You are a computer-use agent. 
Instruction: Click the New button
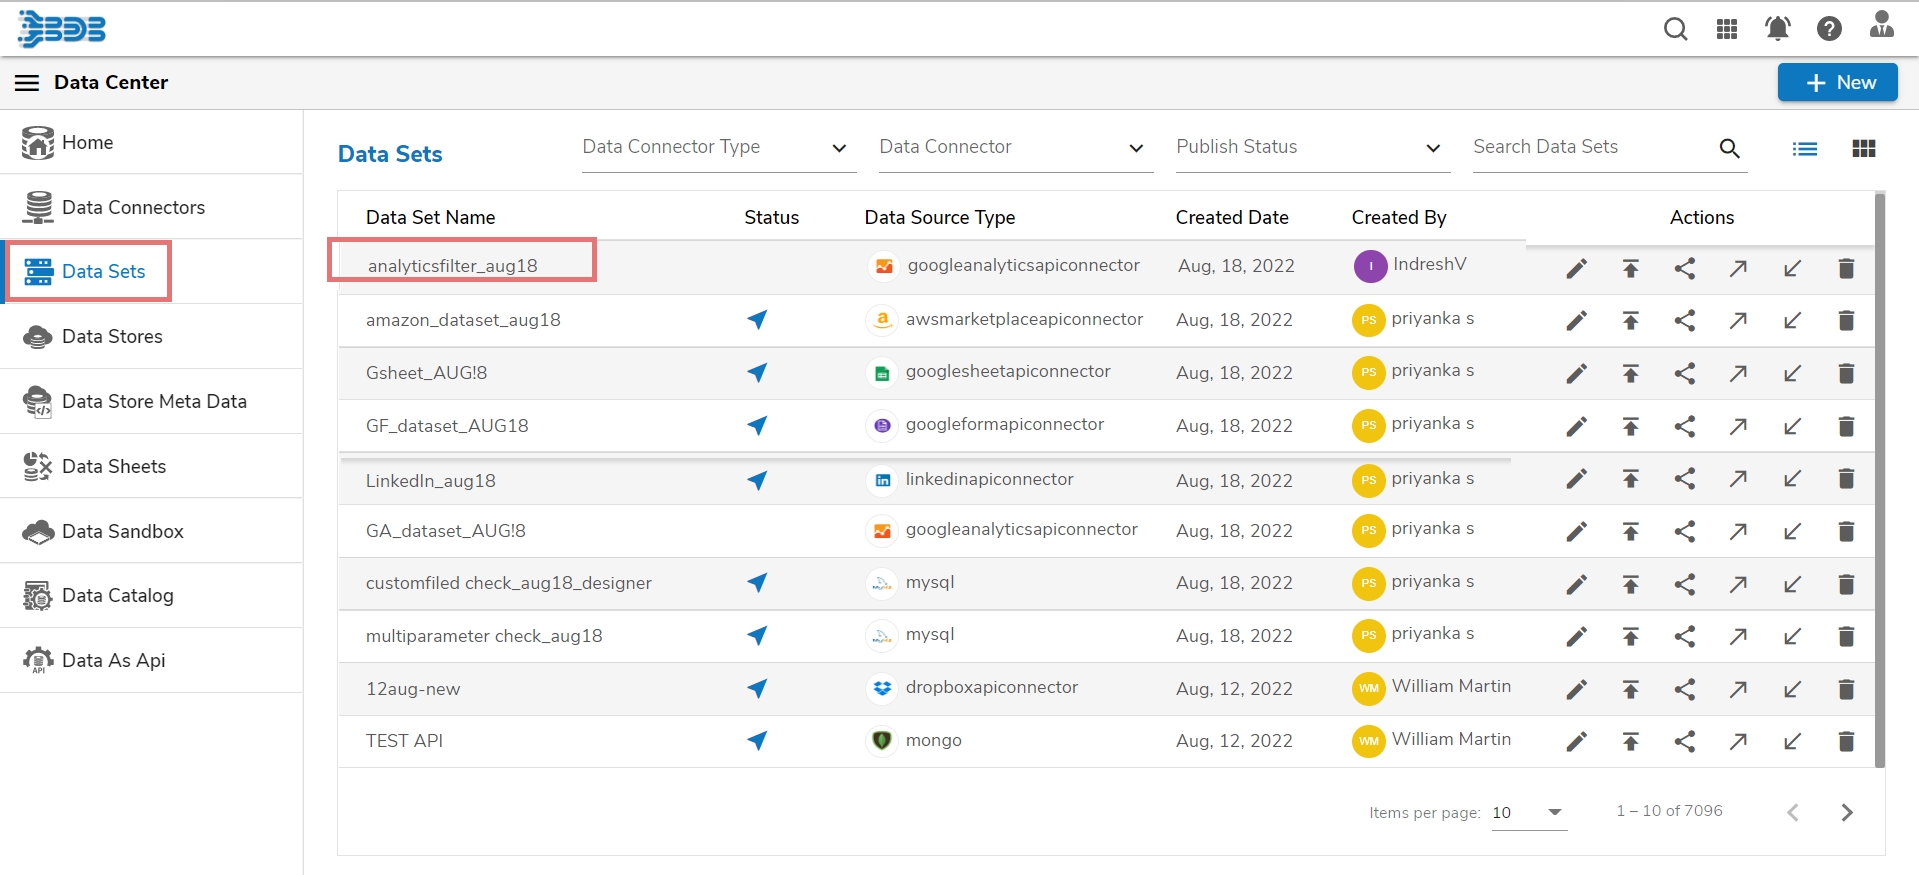click(x=1837, y=83)
